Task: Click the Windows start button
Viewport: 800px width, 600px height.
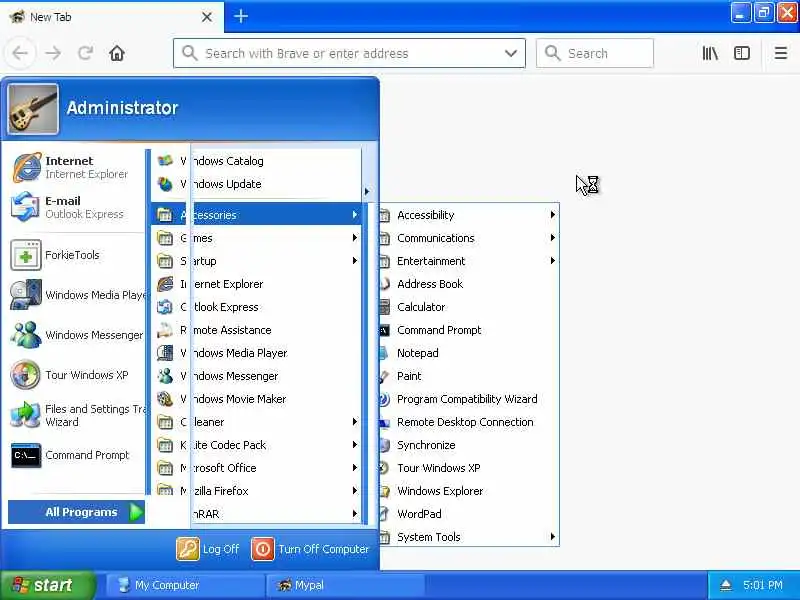Action: pos(48,585)
